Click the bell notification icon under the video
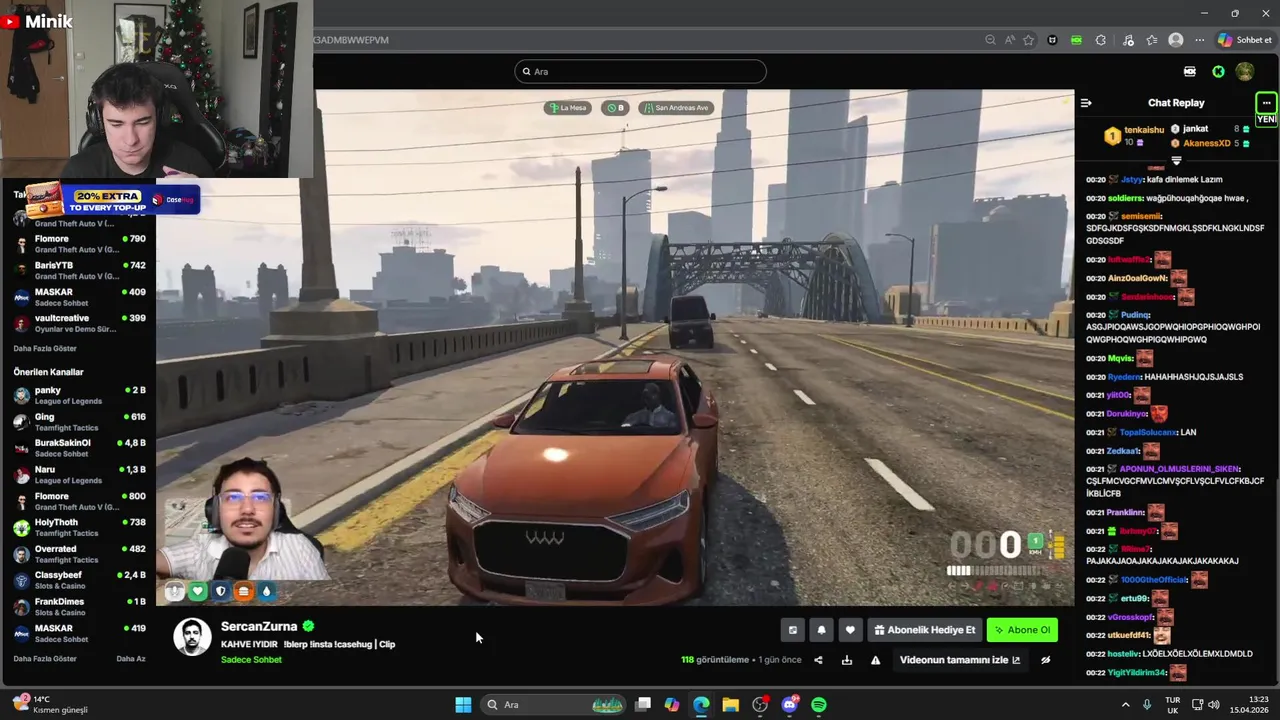This screenshot has width=1280, height=720. (821, 630)
